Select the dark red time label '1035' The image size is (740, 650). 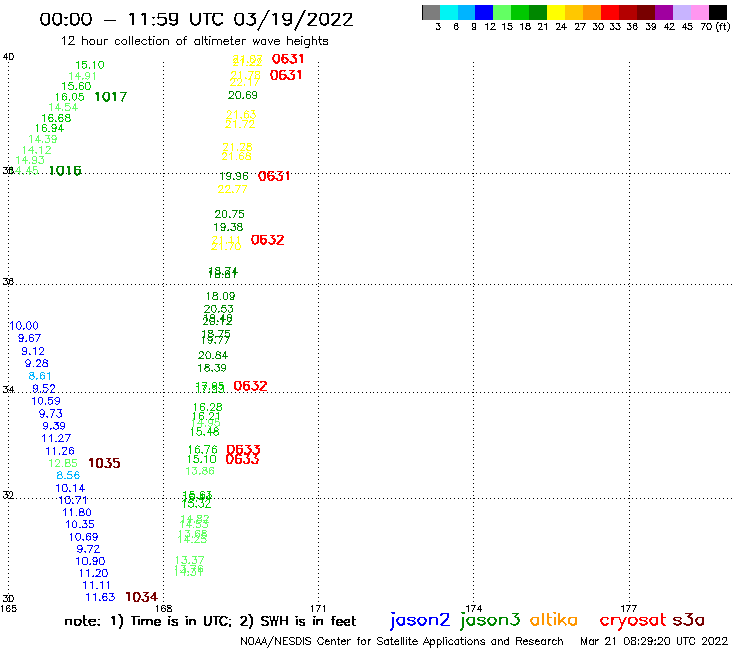[104, 463]
